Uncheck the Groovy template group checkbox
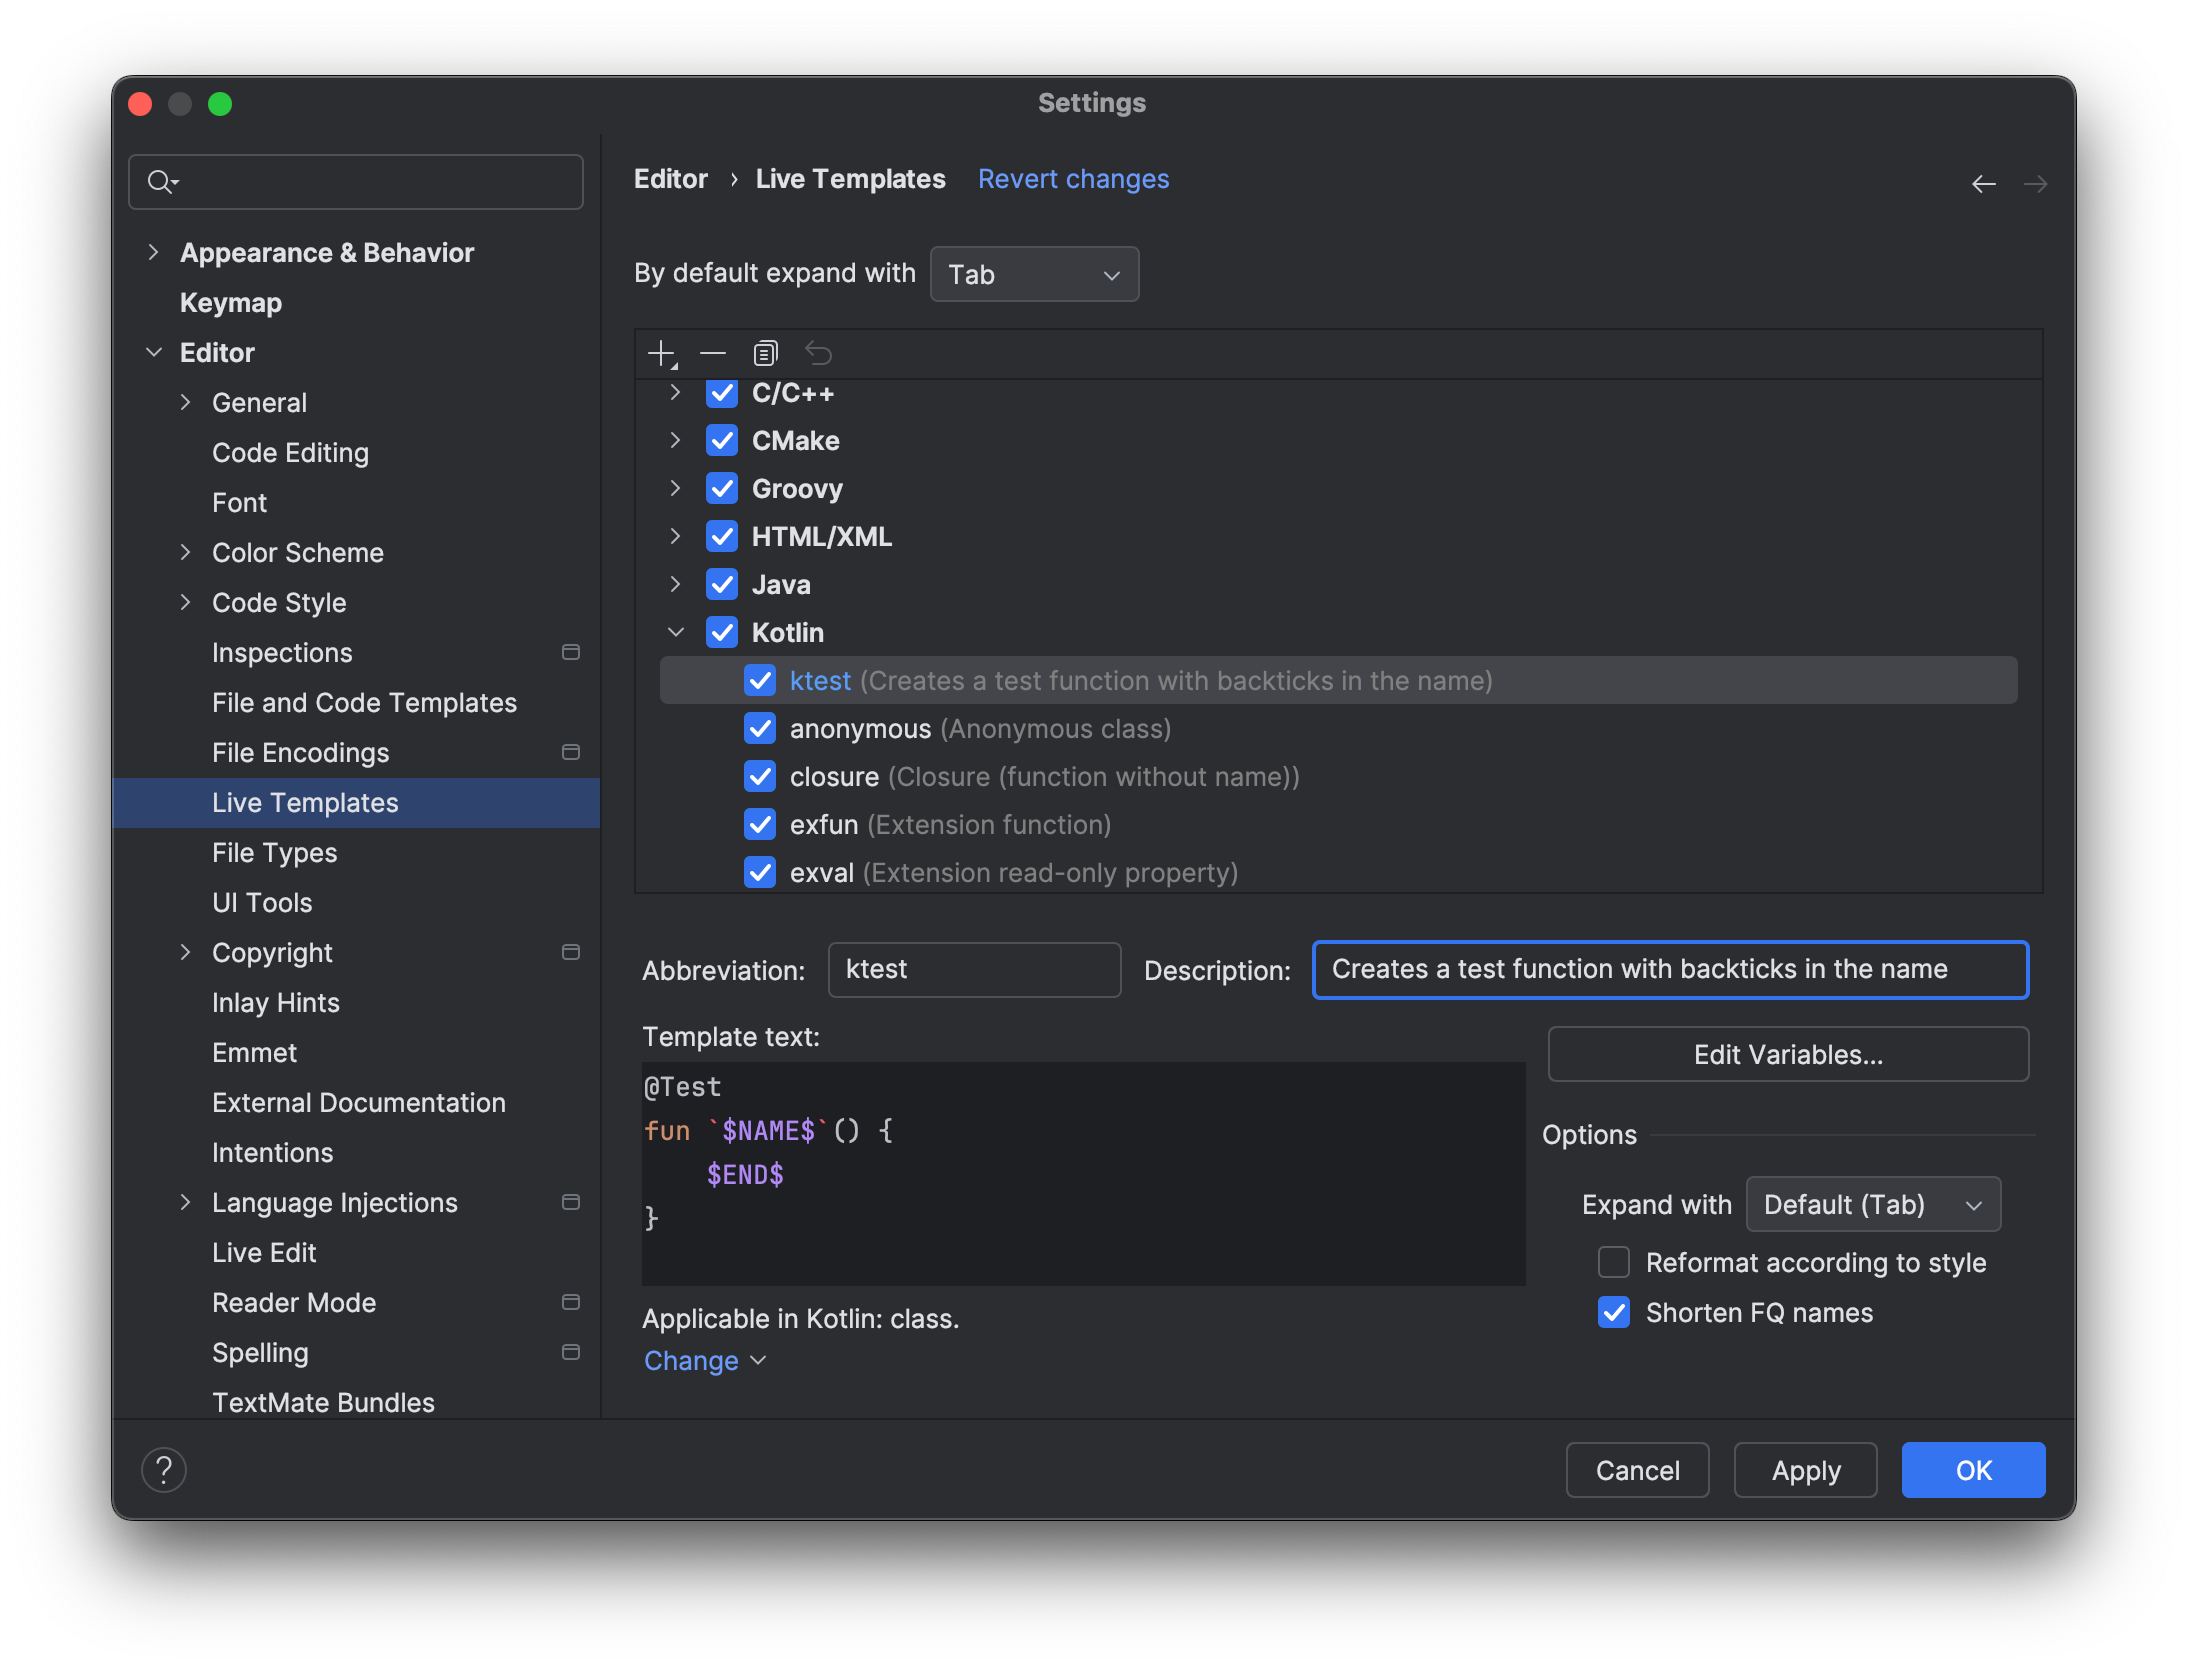This screenshot has width=2188, height=1668. (722, 488)
